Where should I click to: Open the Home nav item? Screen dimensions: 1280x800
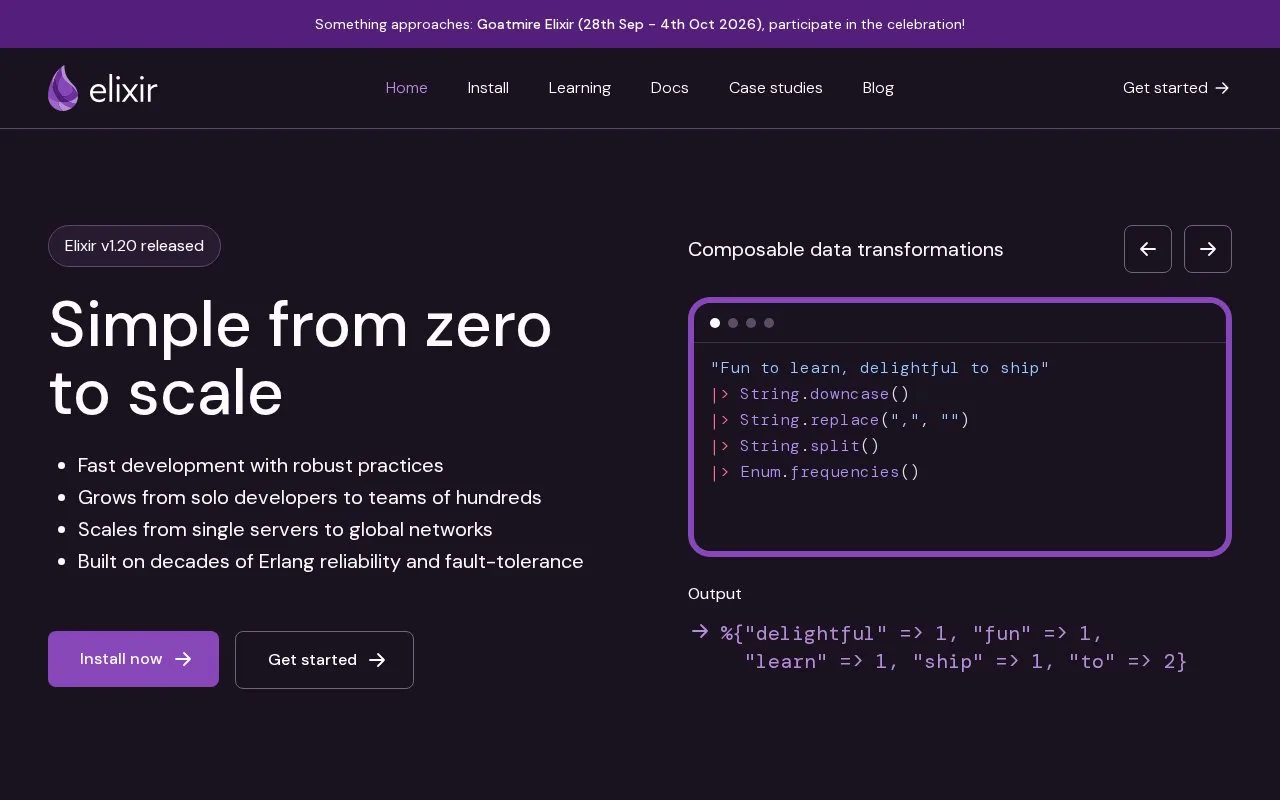coord(406,88)
